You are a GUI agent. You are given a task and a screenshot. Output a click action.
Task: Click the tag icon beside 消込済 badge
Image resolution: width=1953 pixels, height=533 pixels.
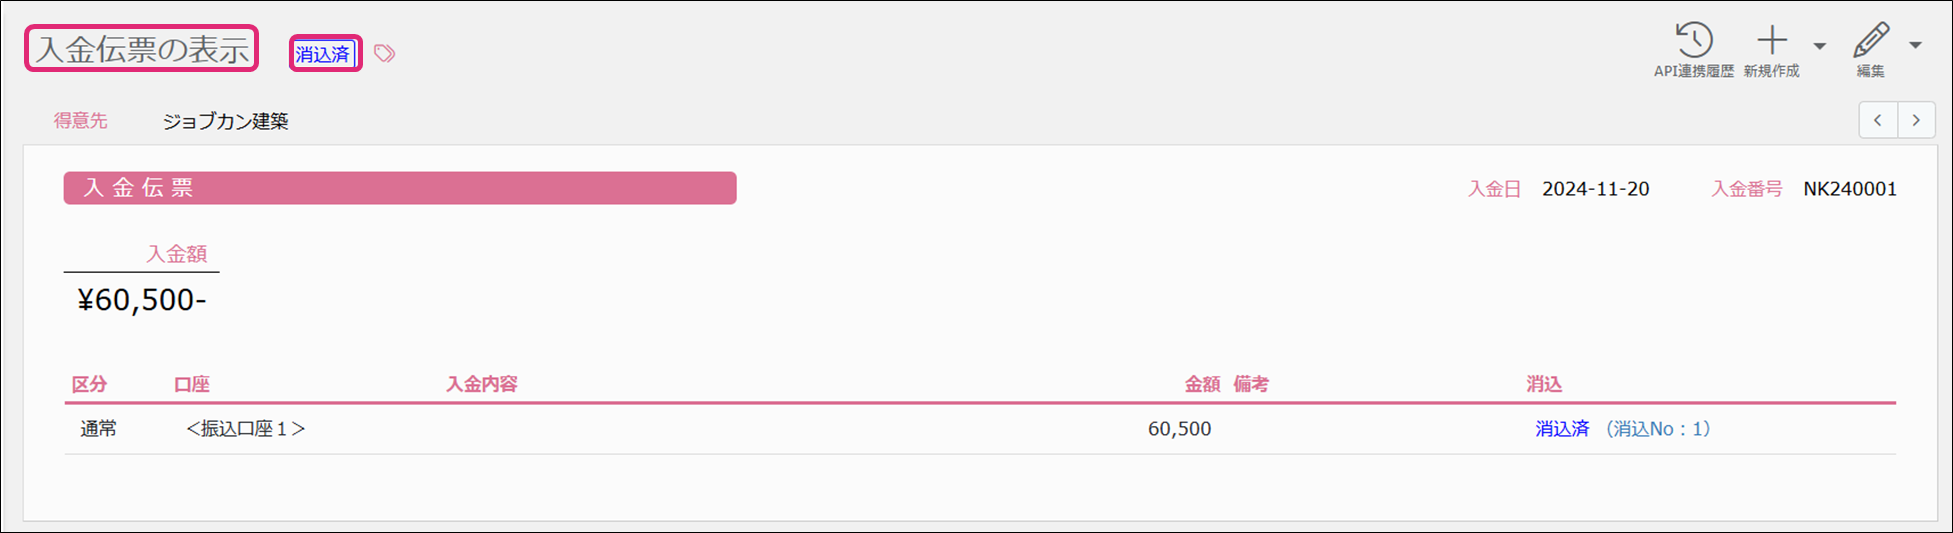point(384,53)
